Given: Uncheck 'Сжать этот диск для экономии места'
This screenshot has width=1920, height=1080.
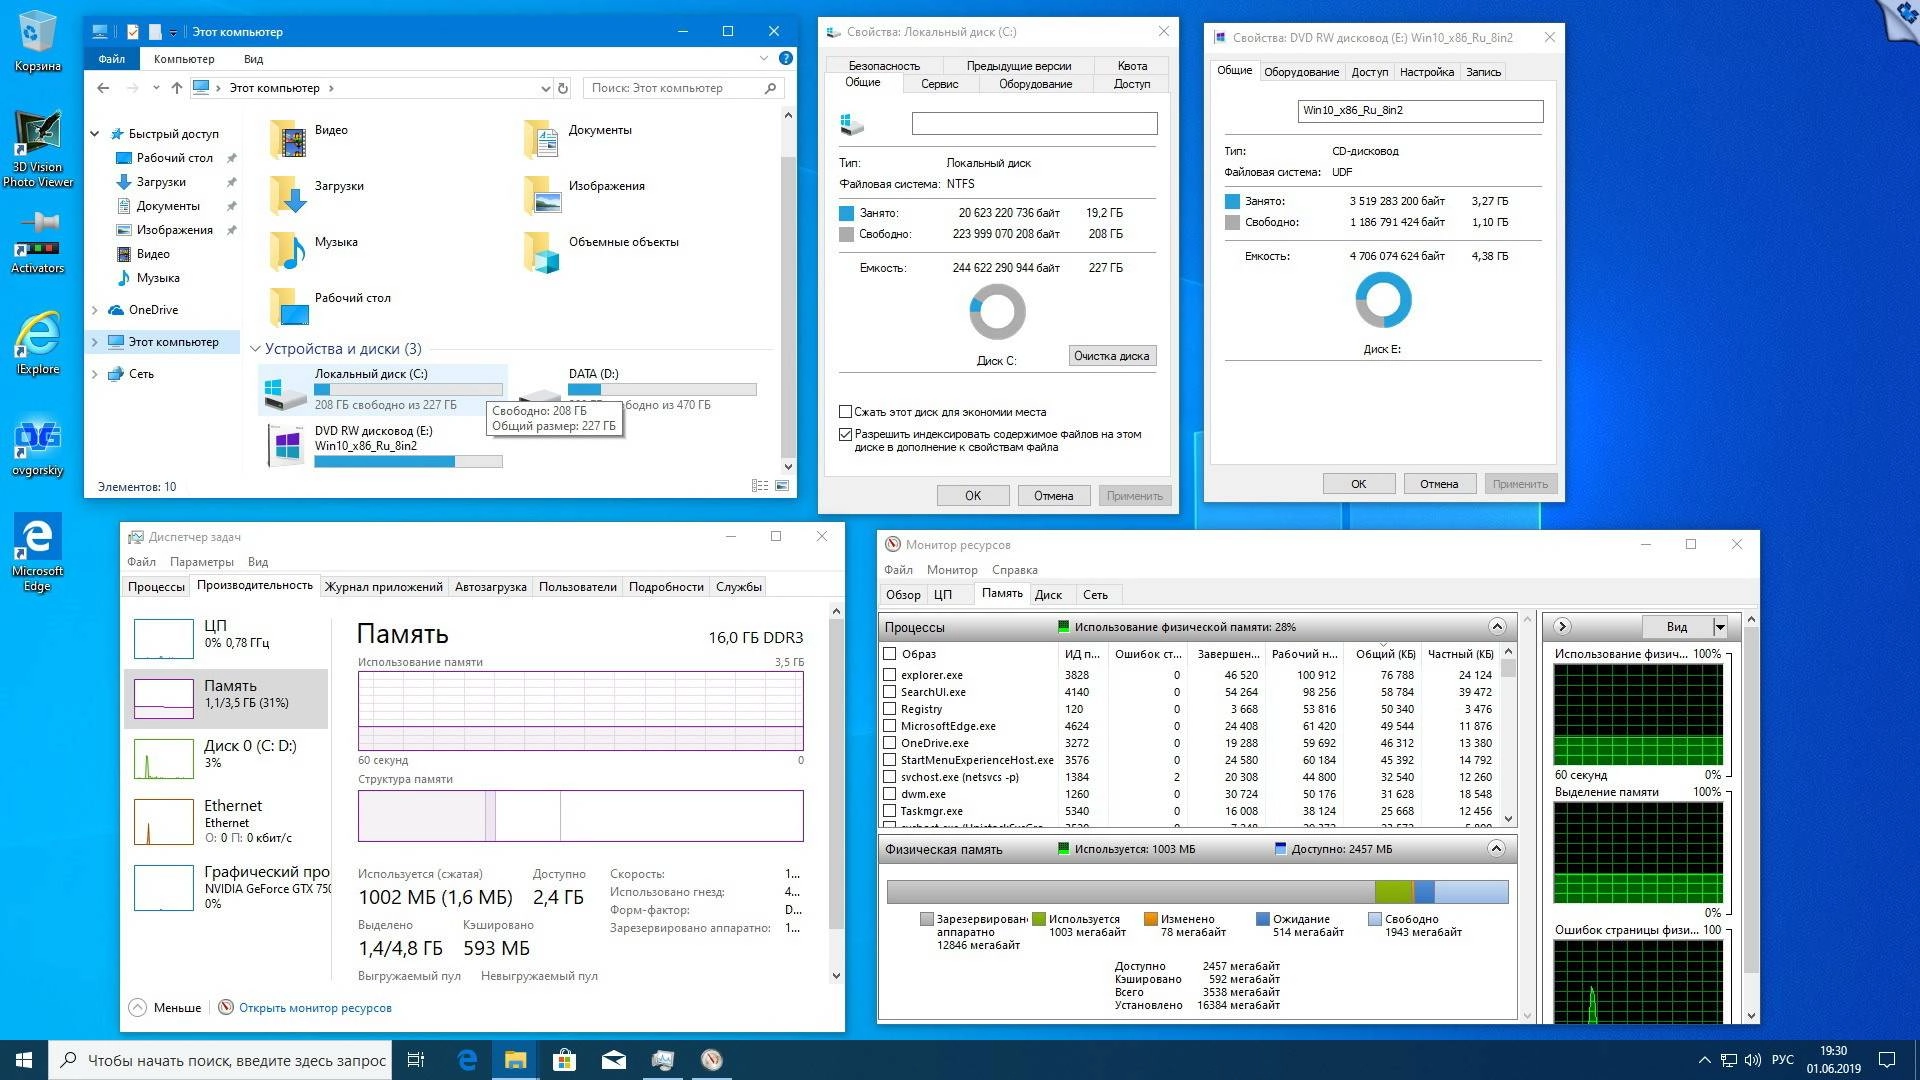Looking at the screenshot, I should (x=845, y=411).
